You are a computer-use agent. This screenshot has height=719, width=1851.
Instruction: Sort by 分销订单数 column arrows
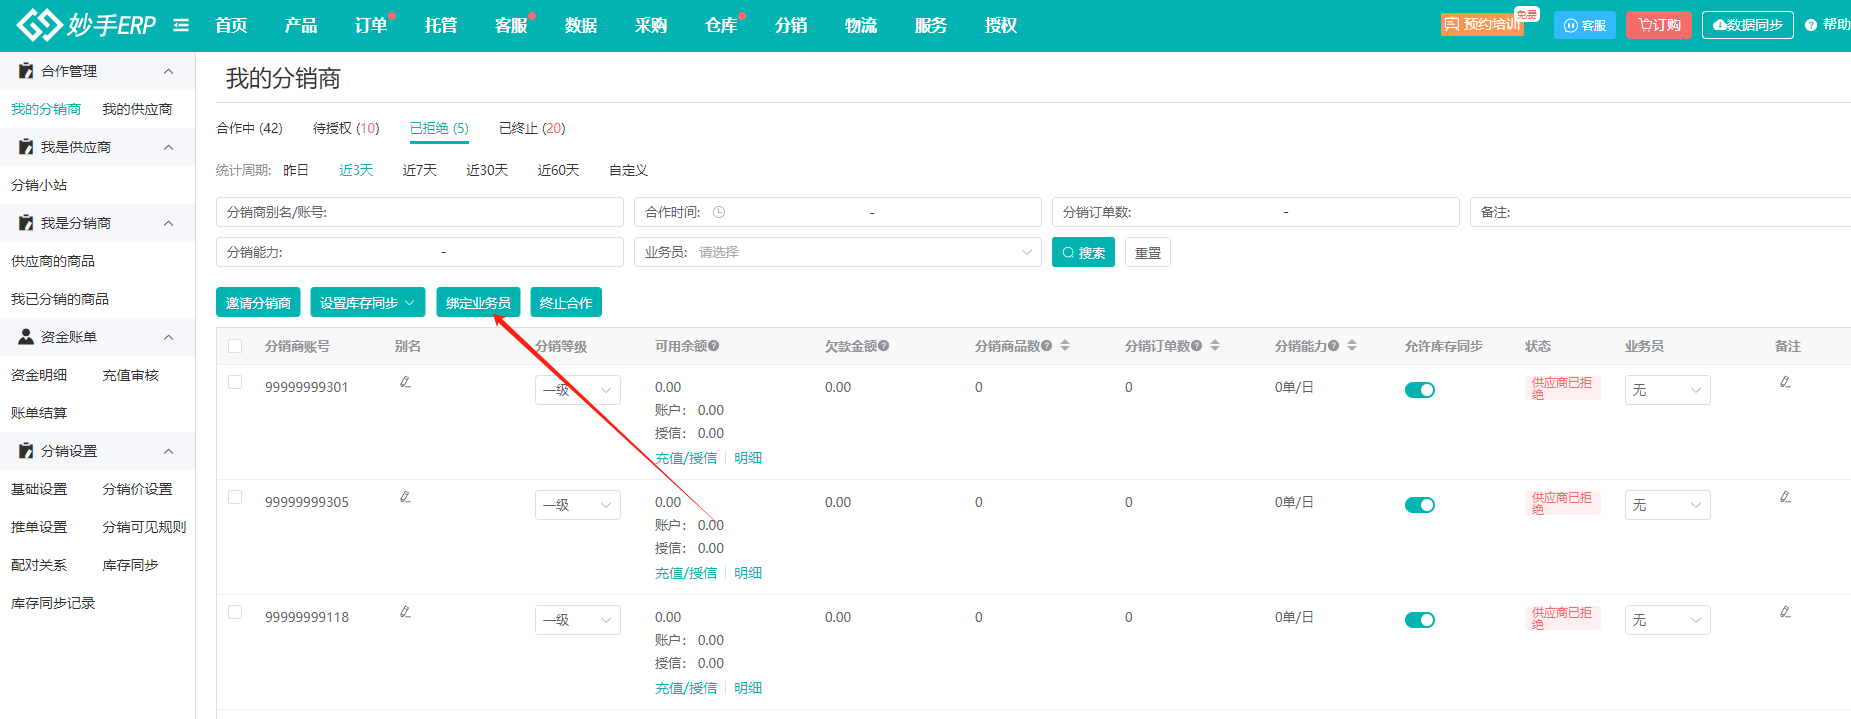(x=1215, y=346)
